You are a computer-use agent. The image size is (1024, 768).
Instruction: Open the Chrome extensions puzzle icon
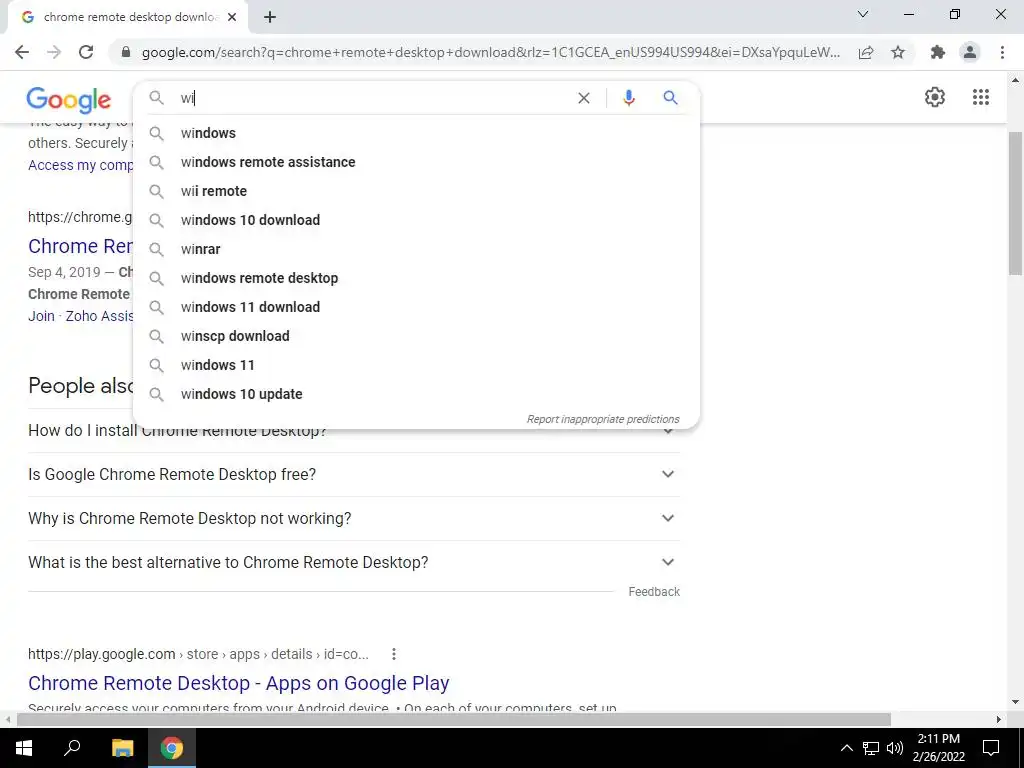pos(938,52)
